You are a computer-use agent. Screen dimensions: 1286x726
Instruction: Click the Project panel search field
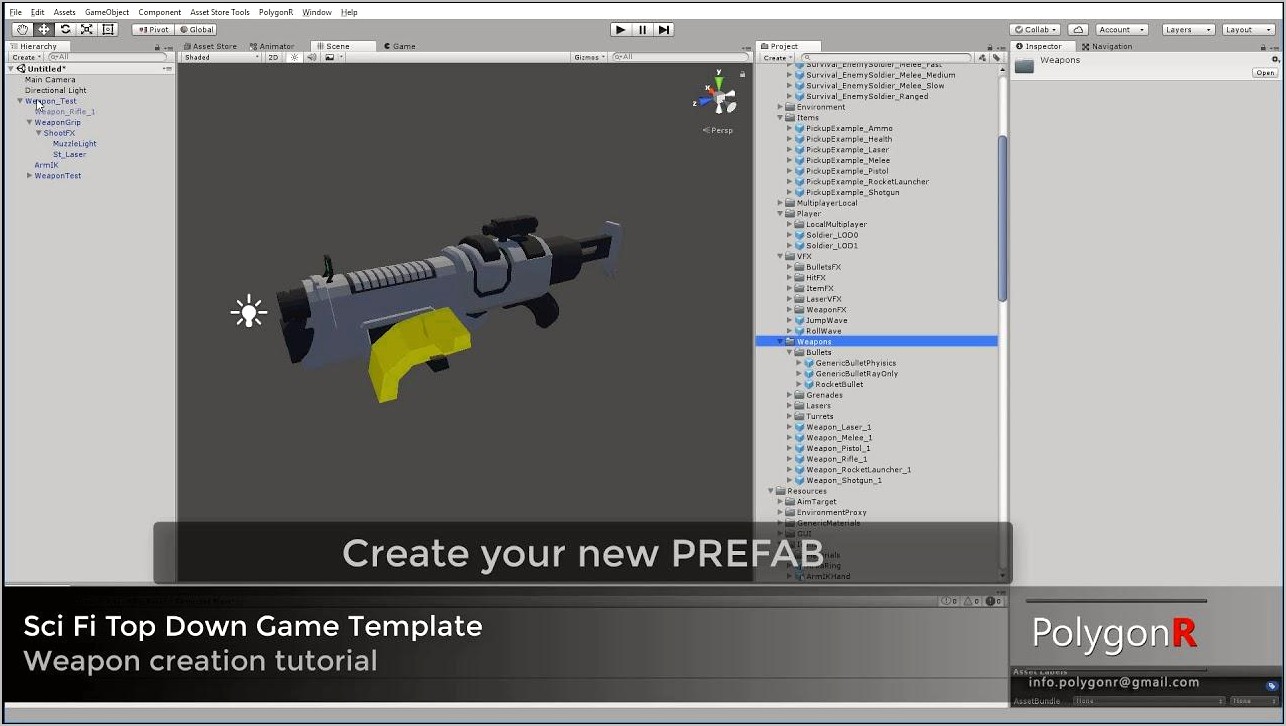tap(886, 57)
